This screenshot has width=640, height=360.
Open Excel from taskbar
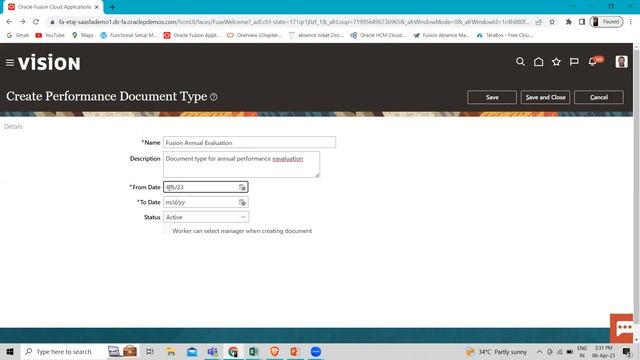coord(253,351)
